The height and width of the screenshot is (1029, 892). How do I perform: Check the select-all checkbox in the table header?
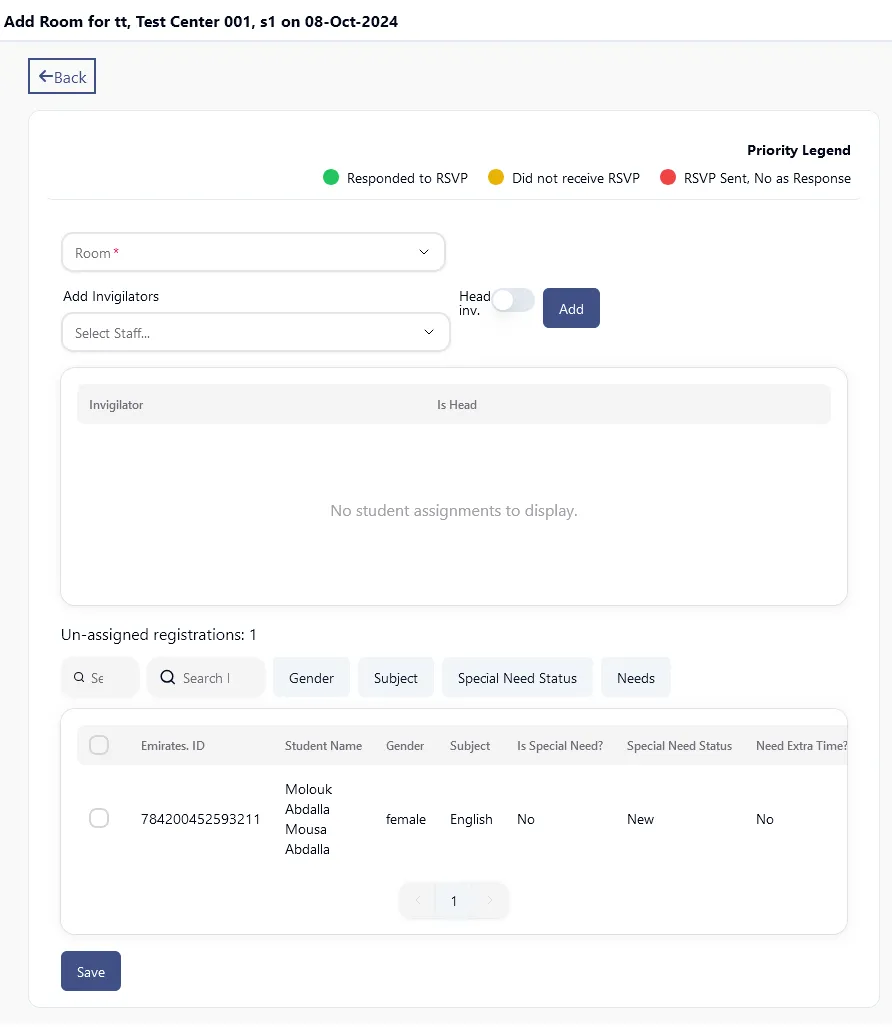99,745
